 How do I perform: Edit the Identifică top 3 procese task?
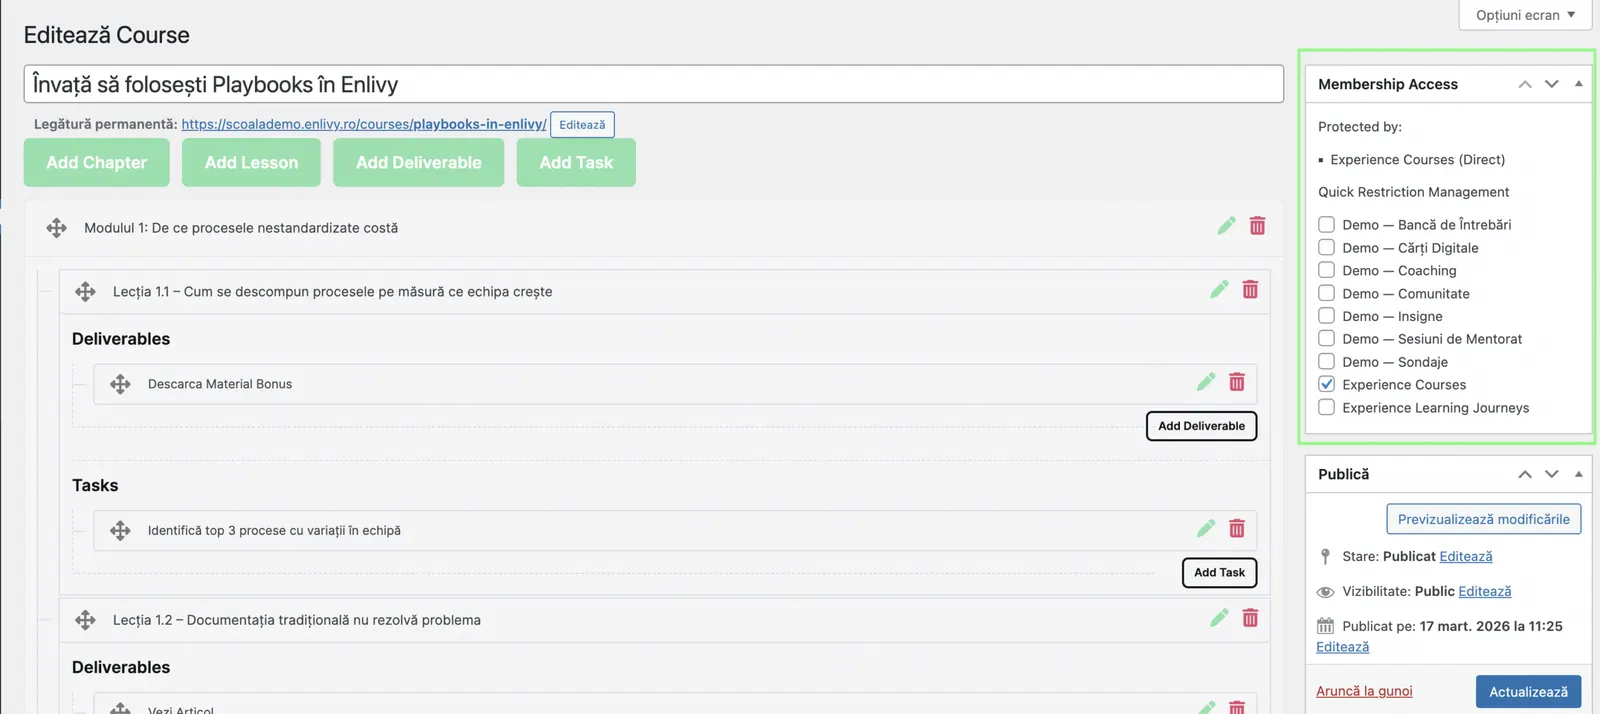coord(1206,528)
